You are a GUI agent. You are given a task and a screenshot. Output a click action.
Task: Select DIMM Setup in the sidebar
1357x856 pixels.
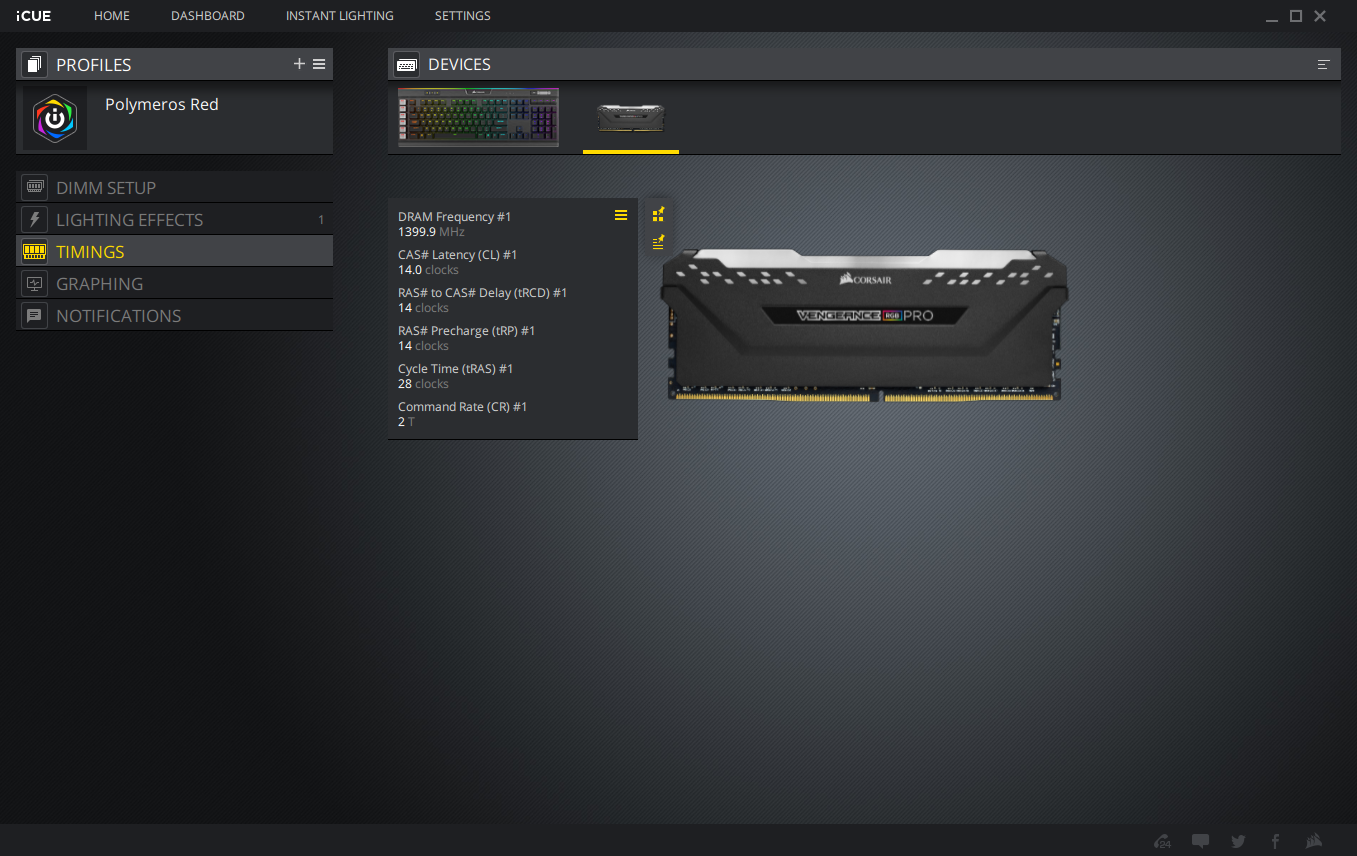(x=106, y=188)
